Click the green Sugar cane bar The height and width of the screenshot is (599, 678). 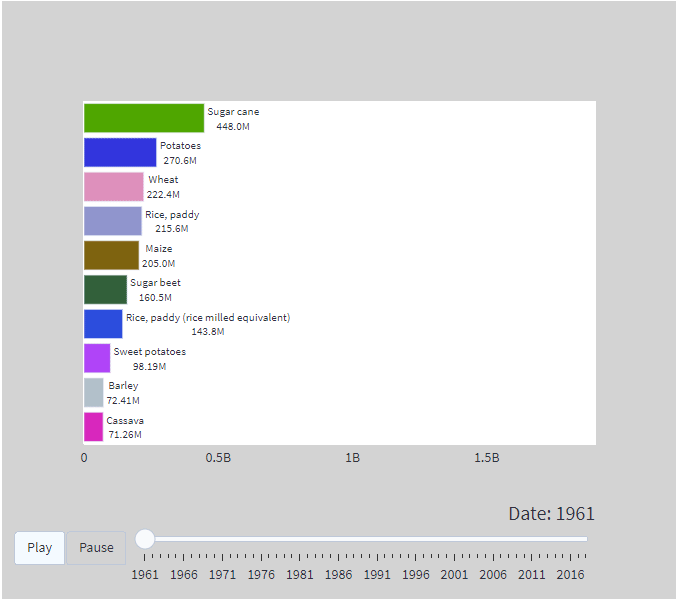coord(144,118)
